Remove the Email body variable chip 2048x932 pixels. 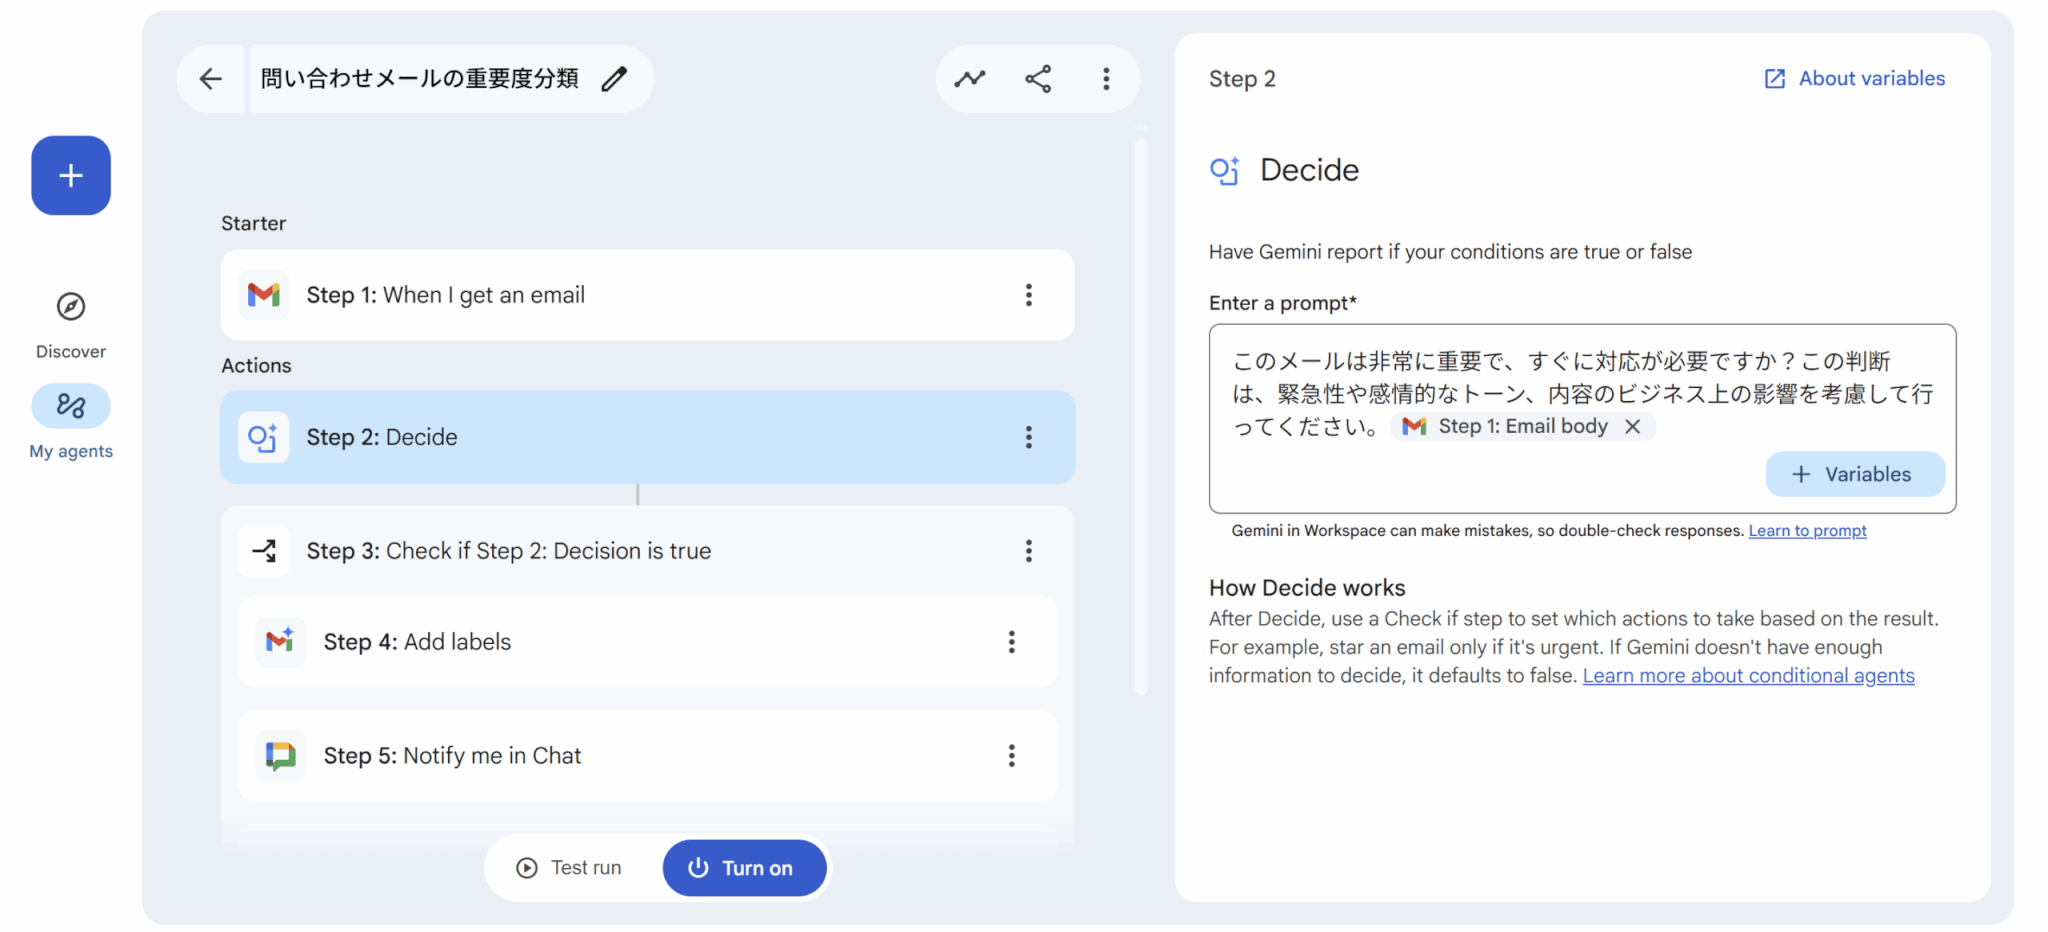pos(1632,427)
